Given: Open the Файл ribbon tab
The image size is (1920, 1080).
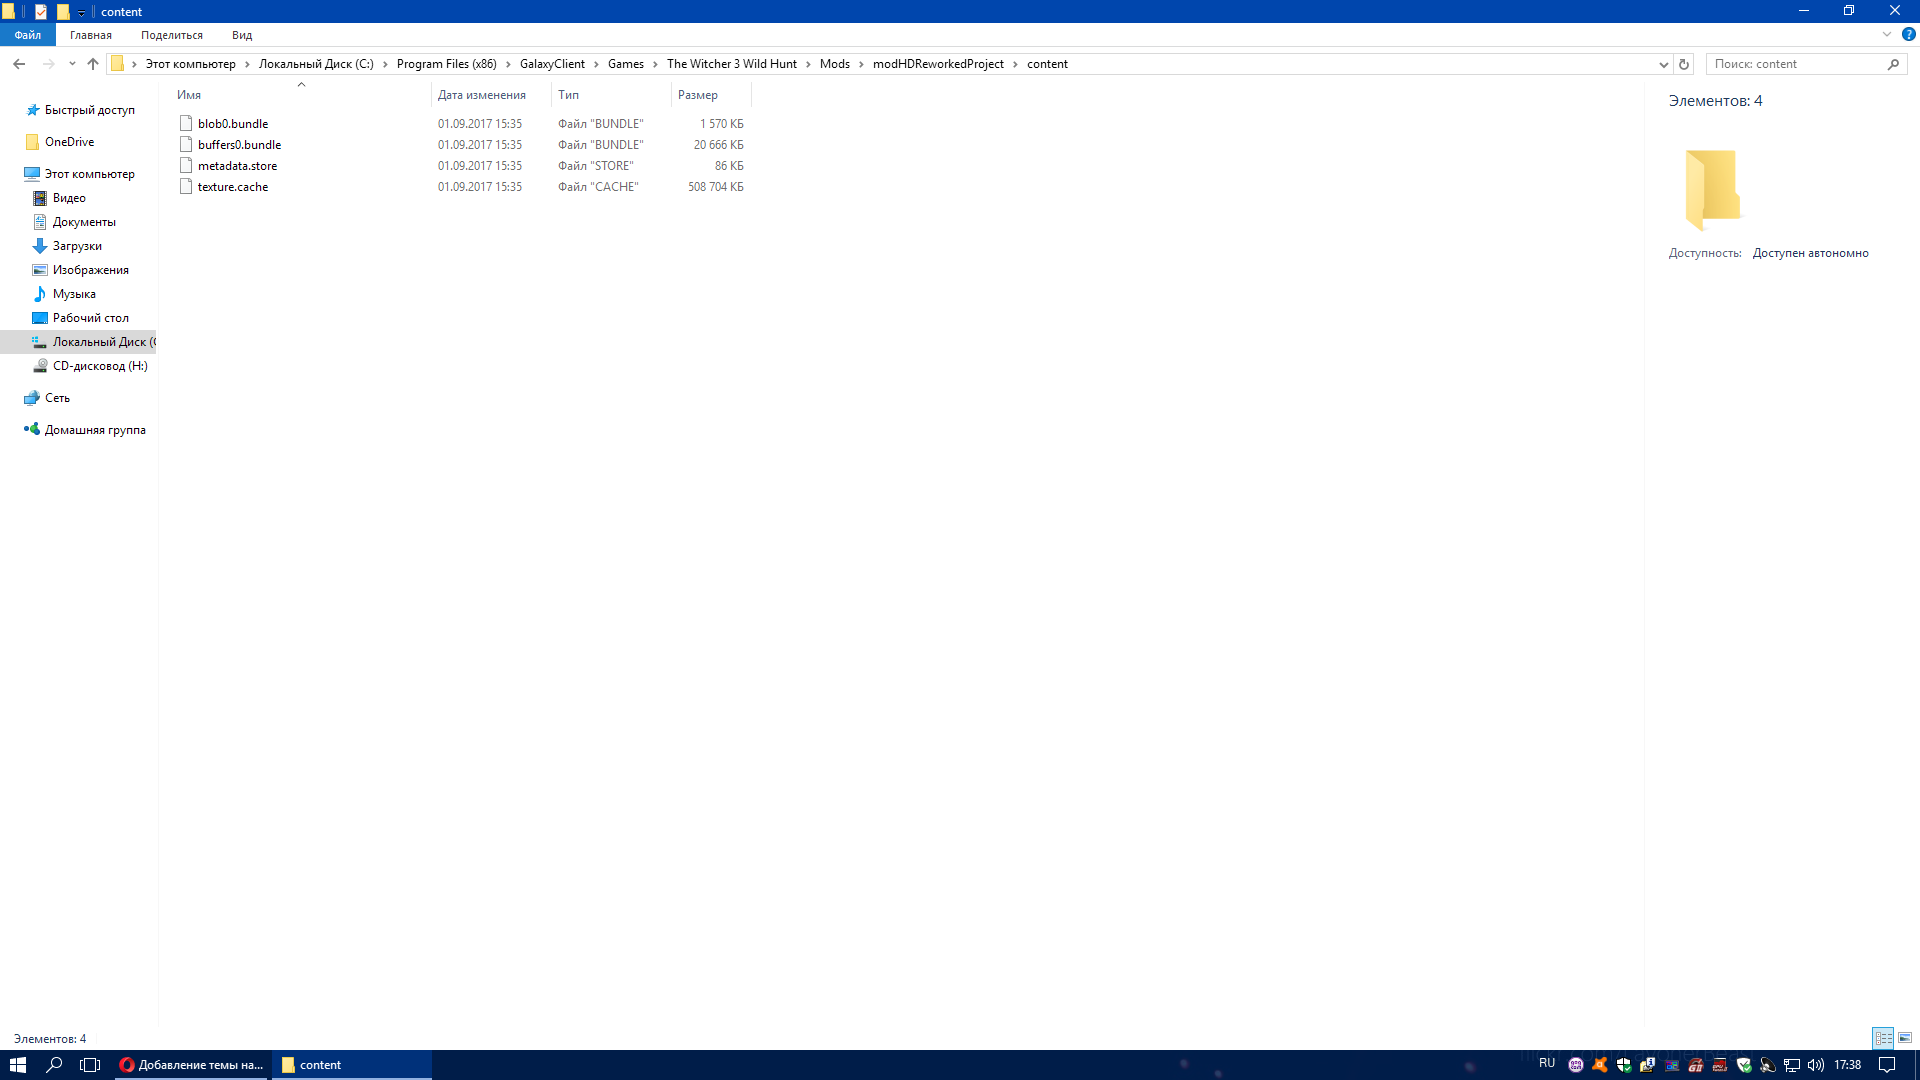Looking at the screenshot, I should [27, 35].
